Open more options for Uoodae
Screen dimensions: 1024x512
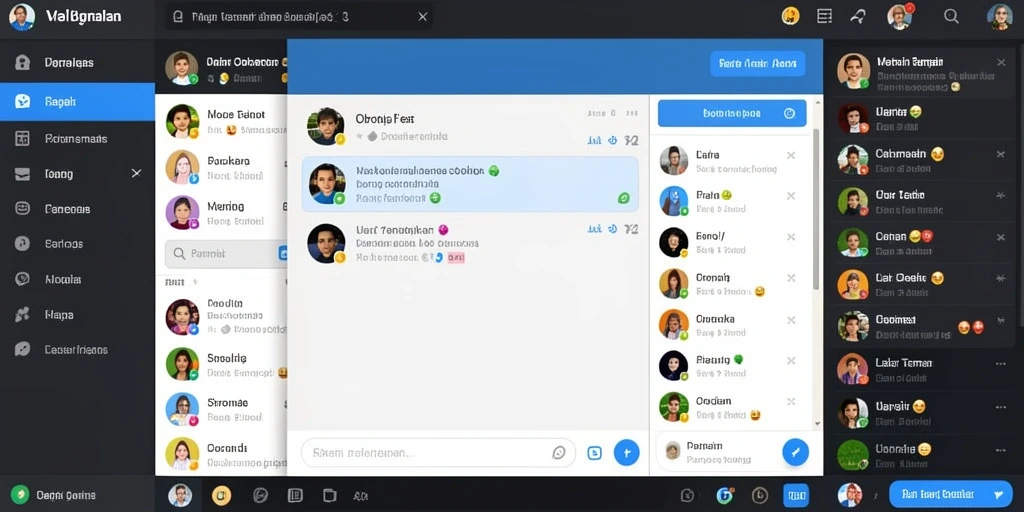click(x=1000, y=450)
